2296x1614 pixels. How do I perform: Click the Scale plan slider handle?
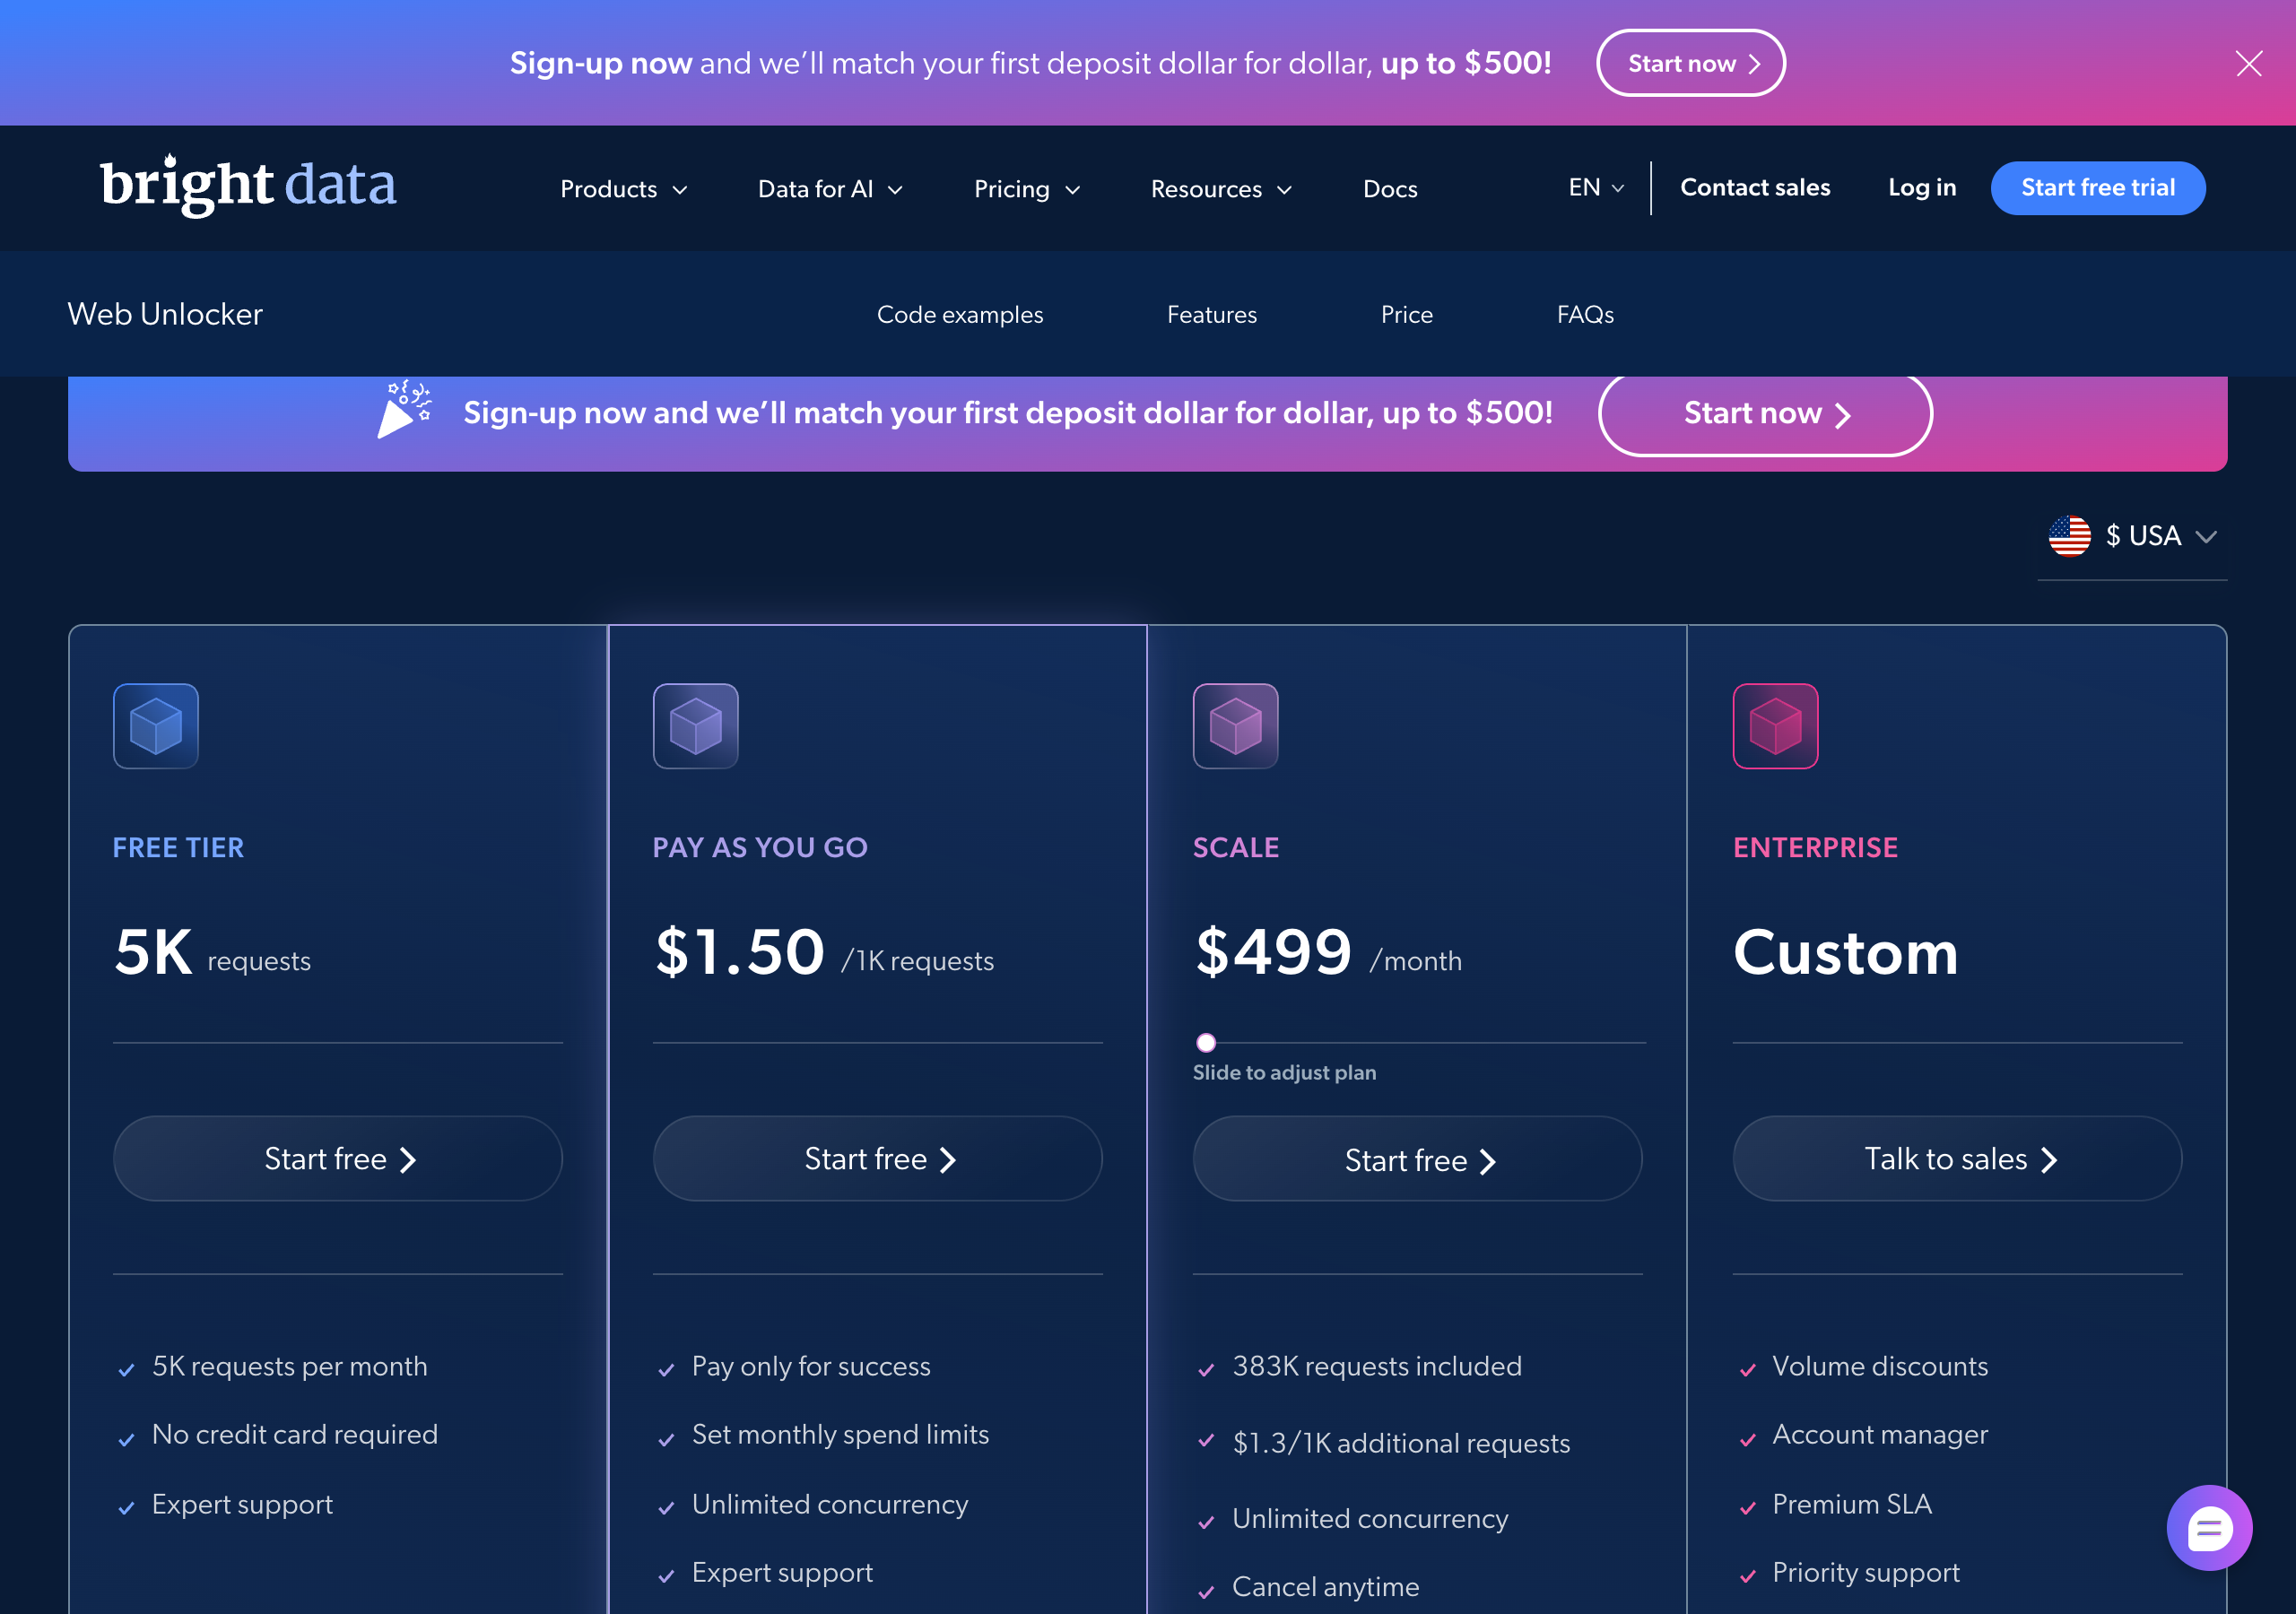pyautogui.click(x=1206, y=1043)
